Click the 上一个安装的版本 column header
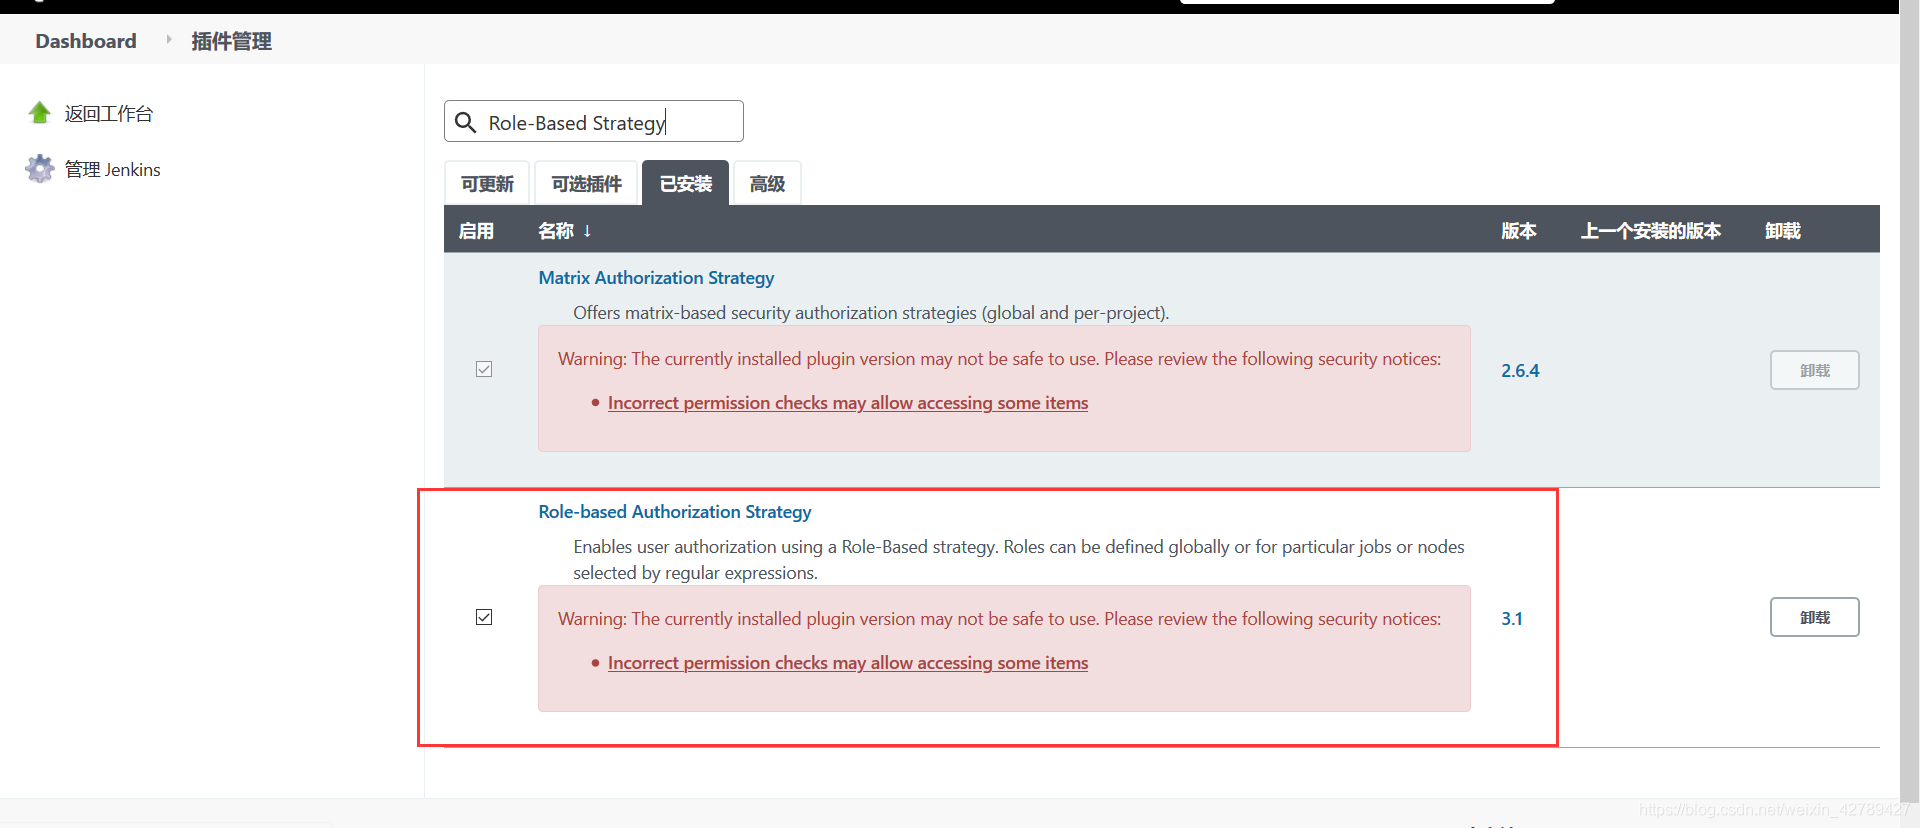1920x828 pixels. pos(1651,231)
